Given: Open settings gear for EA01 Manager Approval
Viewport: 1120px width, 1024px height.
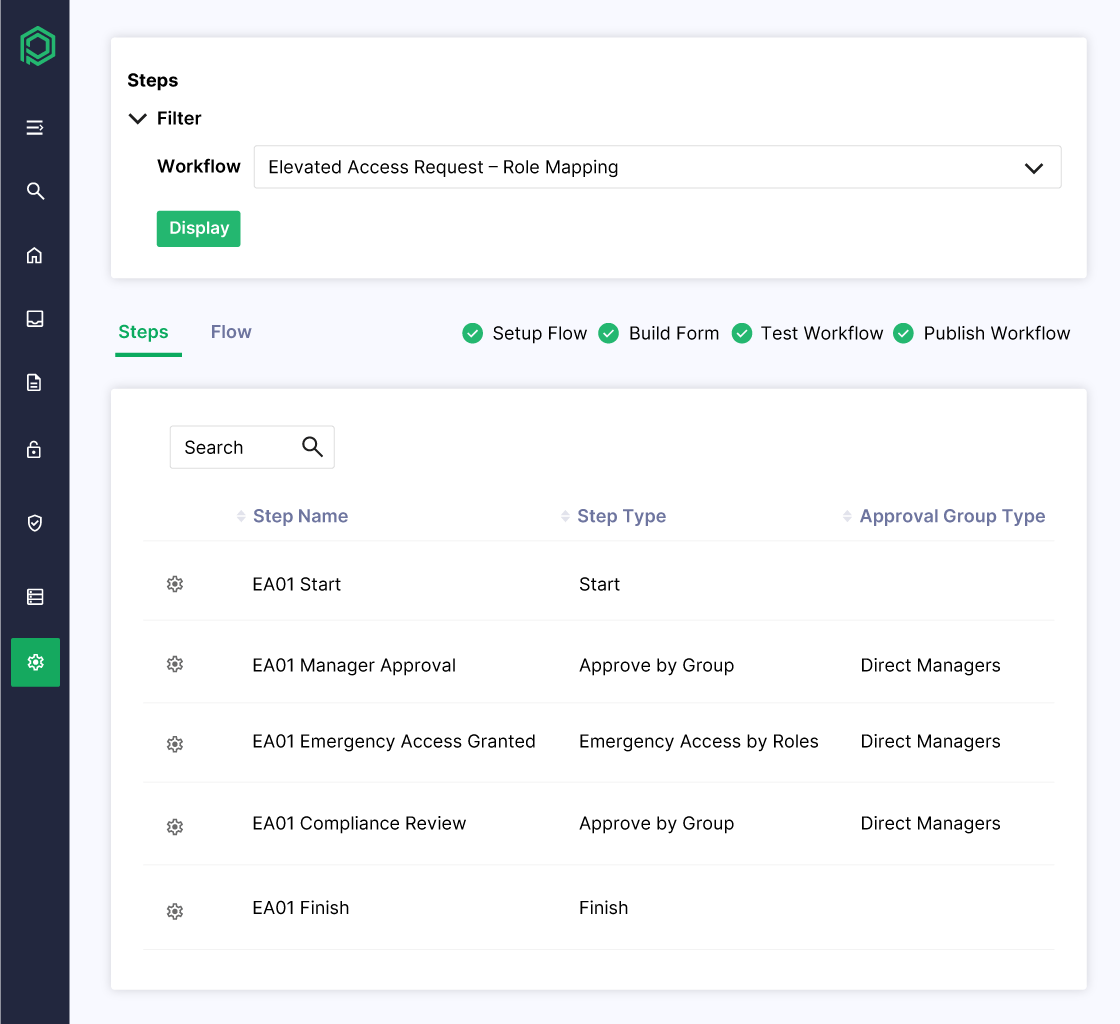Looking at the screenshot, I should coord(175,664).
